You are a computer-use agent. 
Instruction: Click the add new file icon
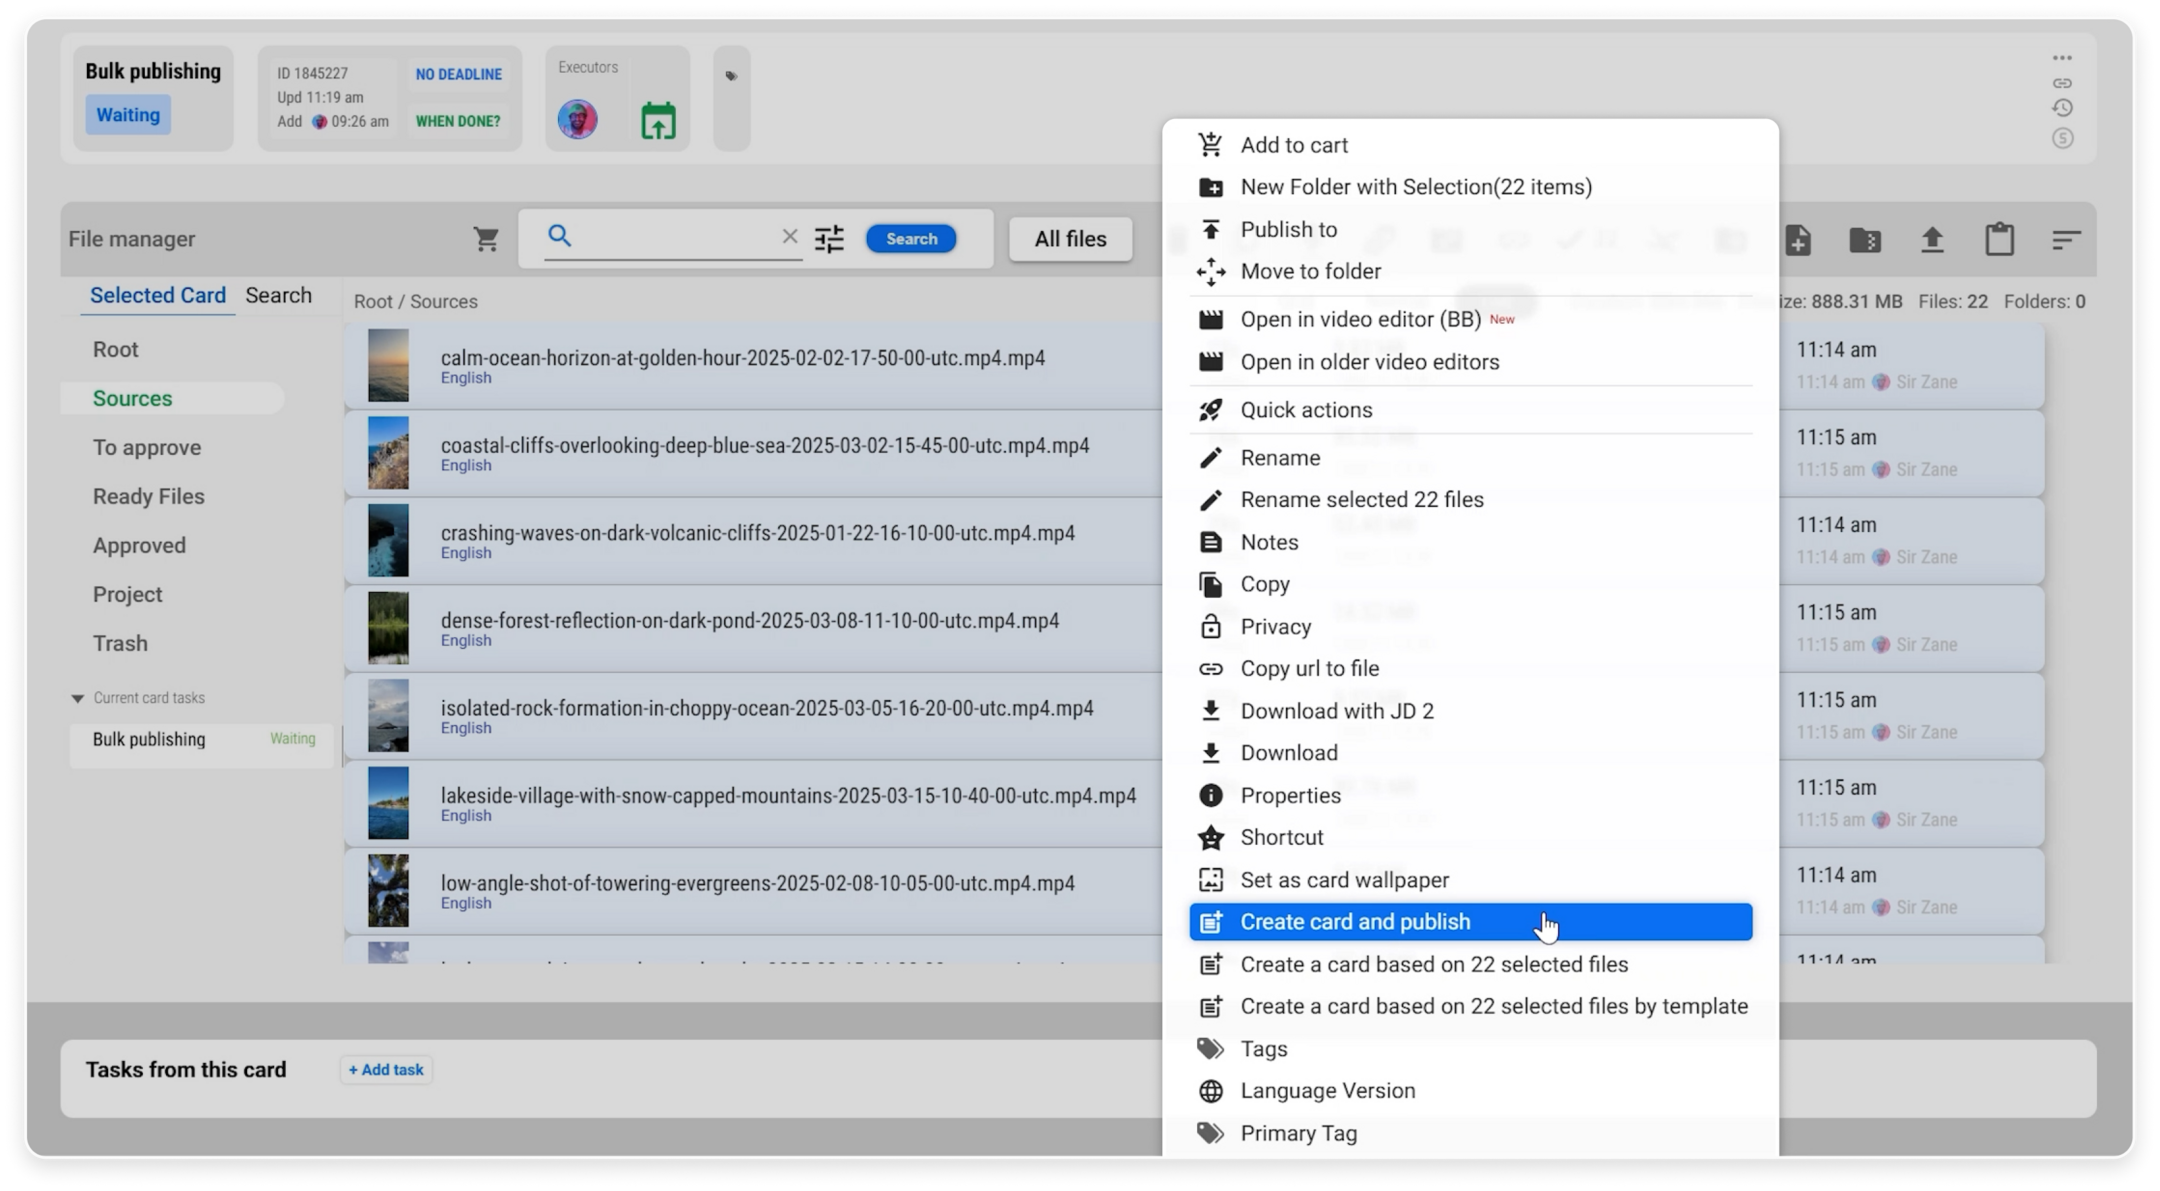pos(1798,240)
